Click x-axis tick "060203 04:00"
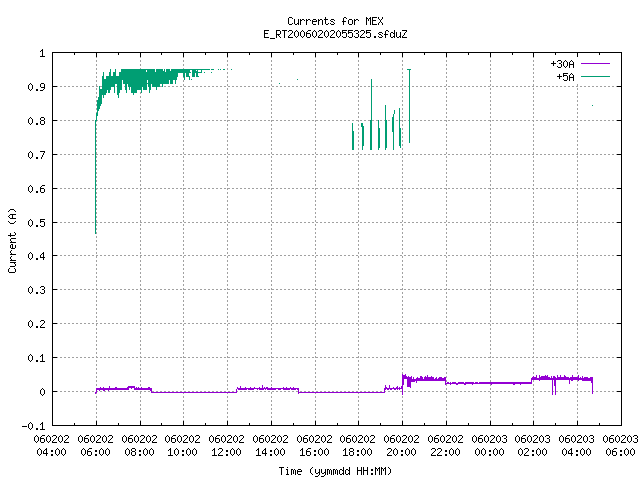 tap(576, 446)
